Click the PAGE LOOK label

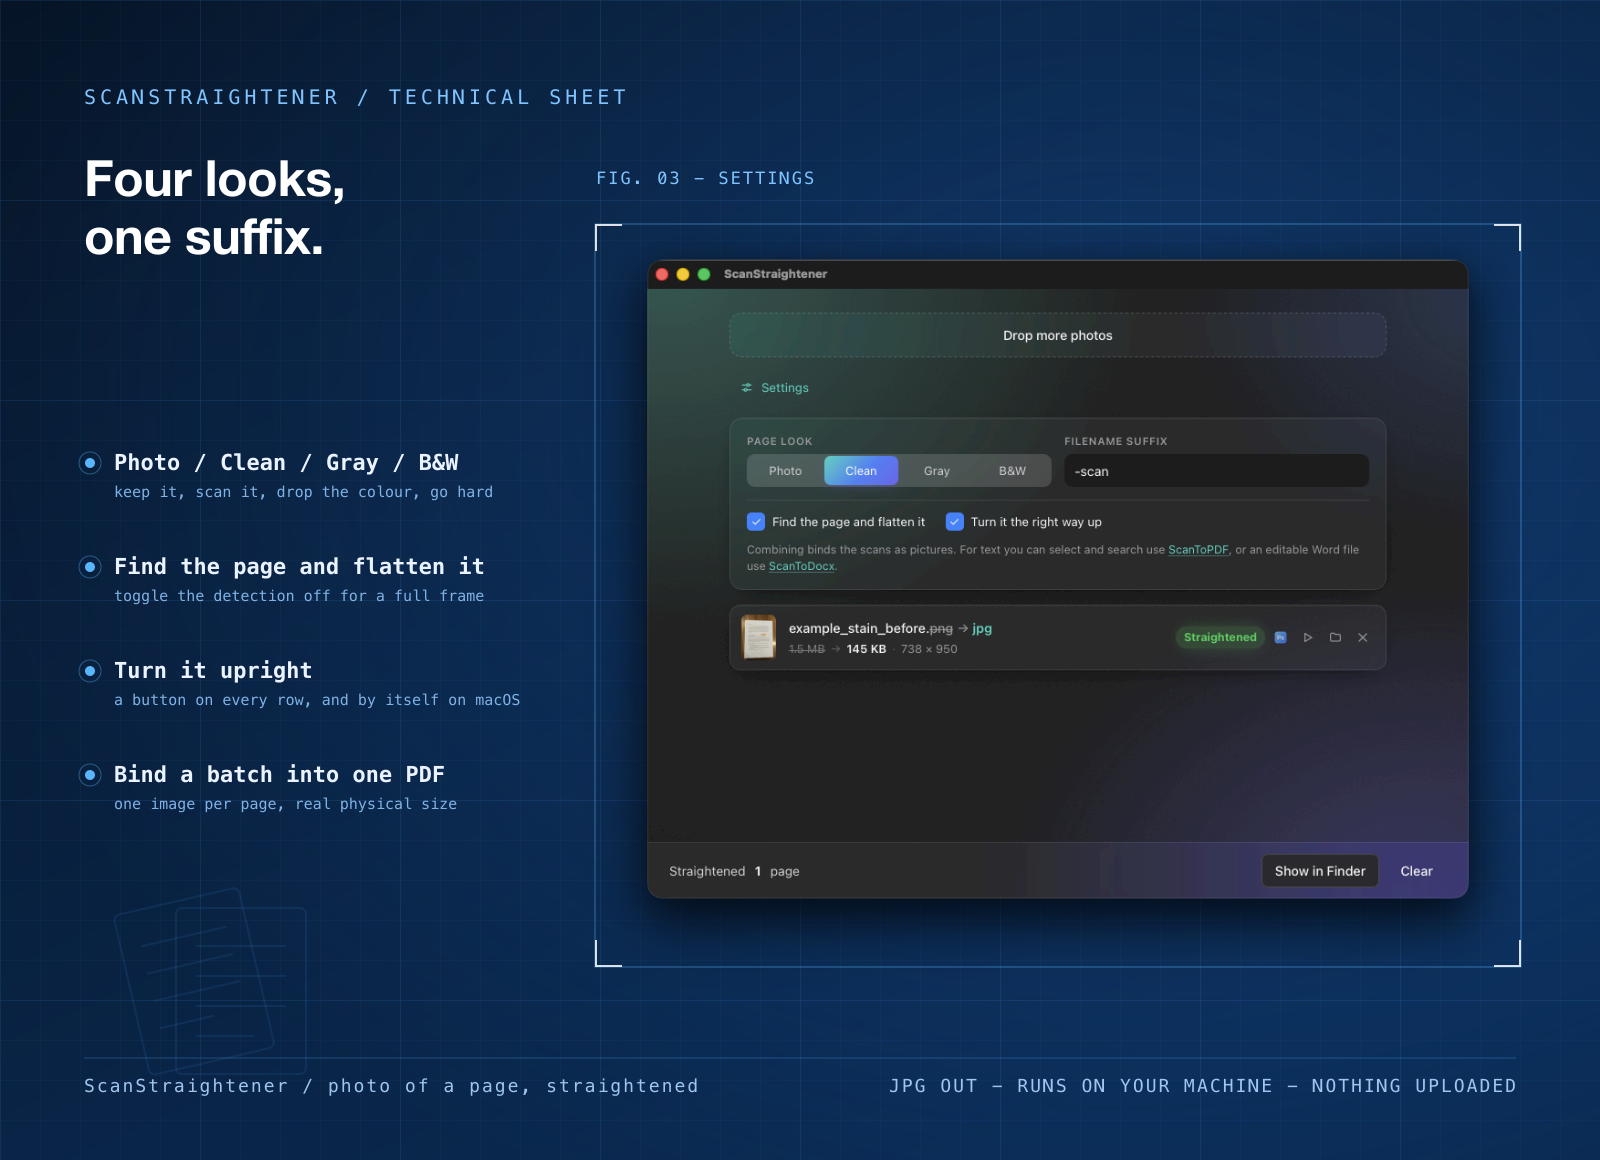(779, 441)
